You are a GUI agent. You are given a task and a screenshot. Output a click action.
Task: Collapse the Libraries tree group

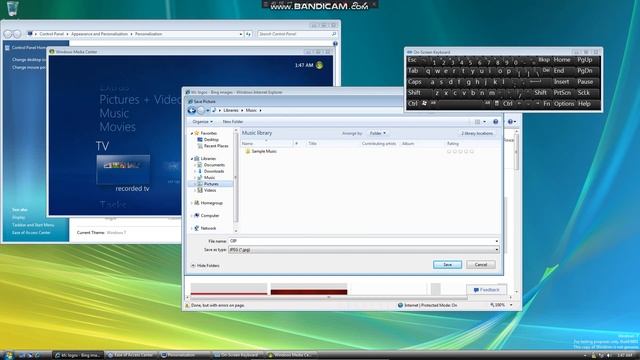[192, 158]
